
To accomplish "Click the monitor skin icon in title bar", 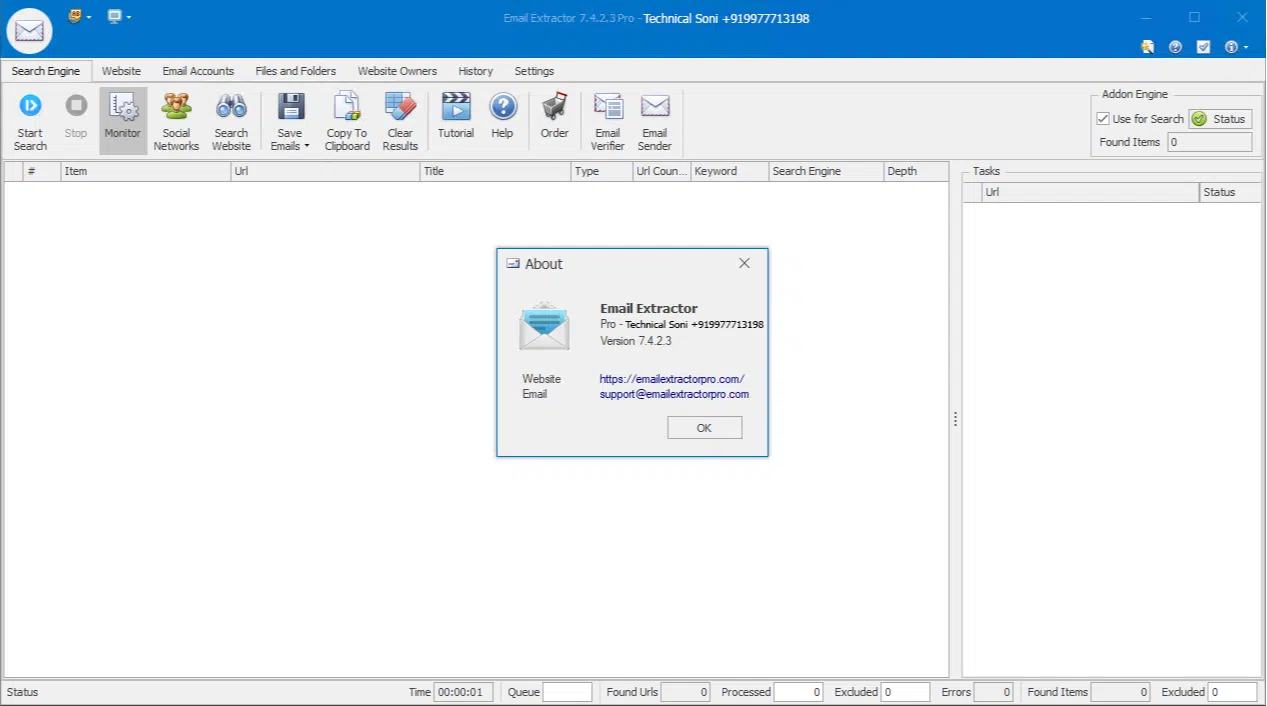I will pyautogui.click(x=115, y=16).
